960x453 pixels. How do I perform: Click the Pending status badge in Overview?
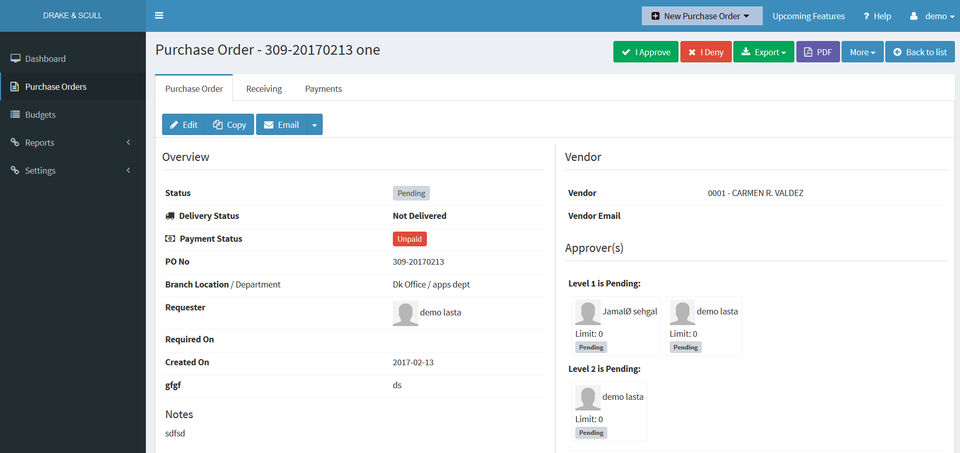pyautogui.click(x=411, y=193)
